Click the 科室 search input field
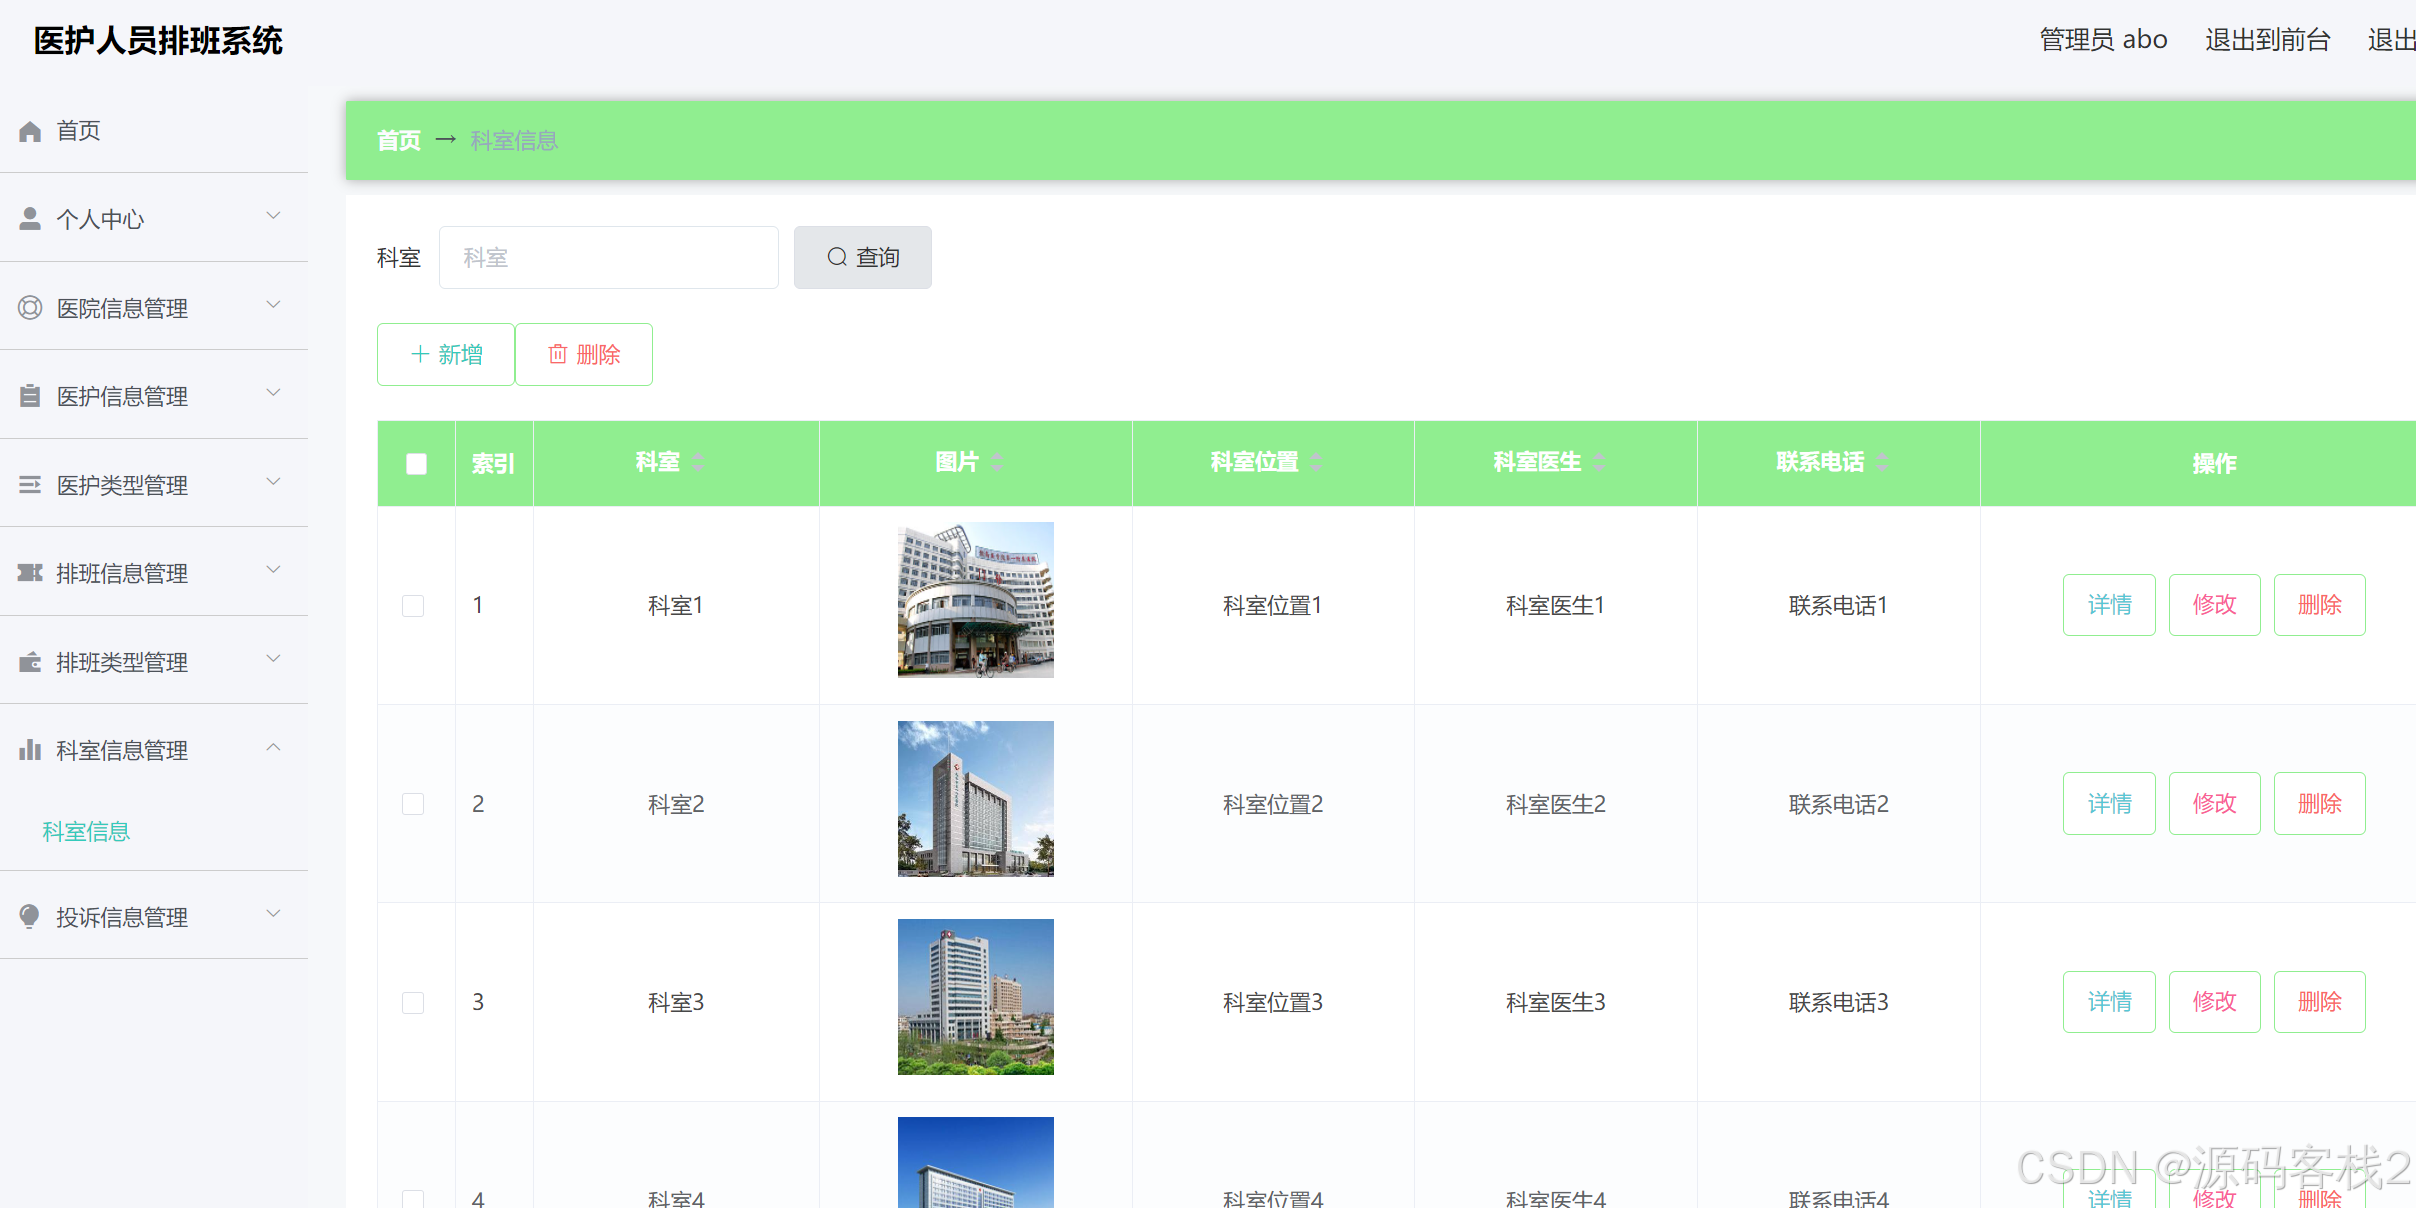This screenshot has width=2416, height=1208. 608,258
